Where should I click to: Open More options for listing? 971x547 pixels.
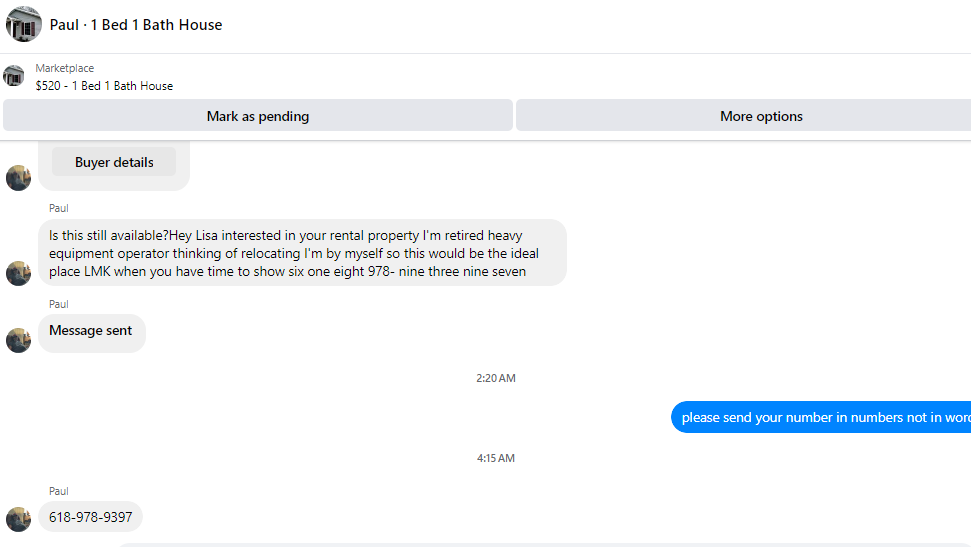(743, 116)
